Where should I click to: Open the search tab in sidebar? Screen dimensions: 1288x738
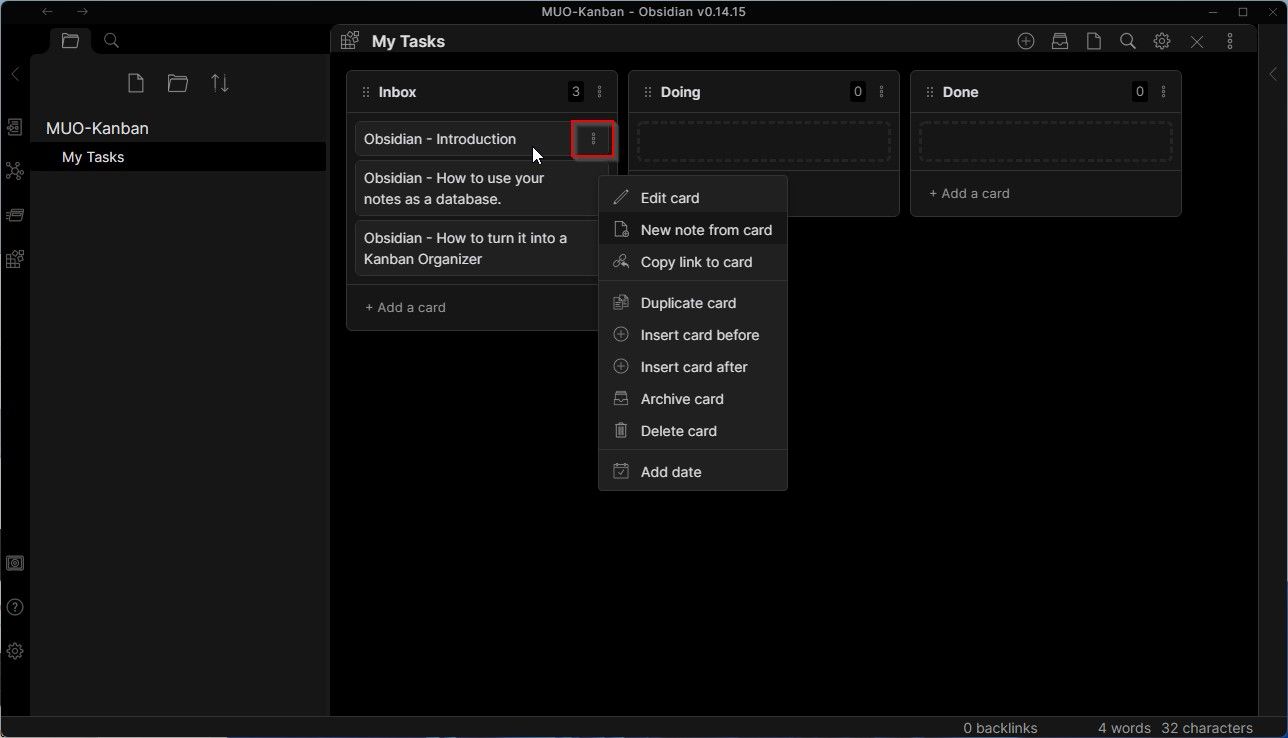coord(112,41)
